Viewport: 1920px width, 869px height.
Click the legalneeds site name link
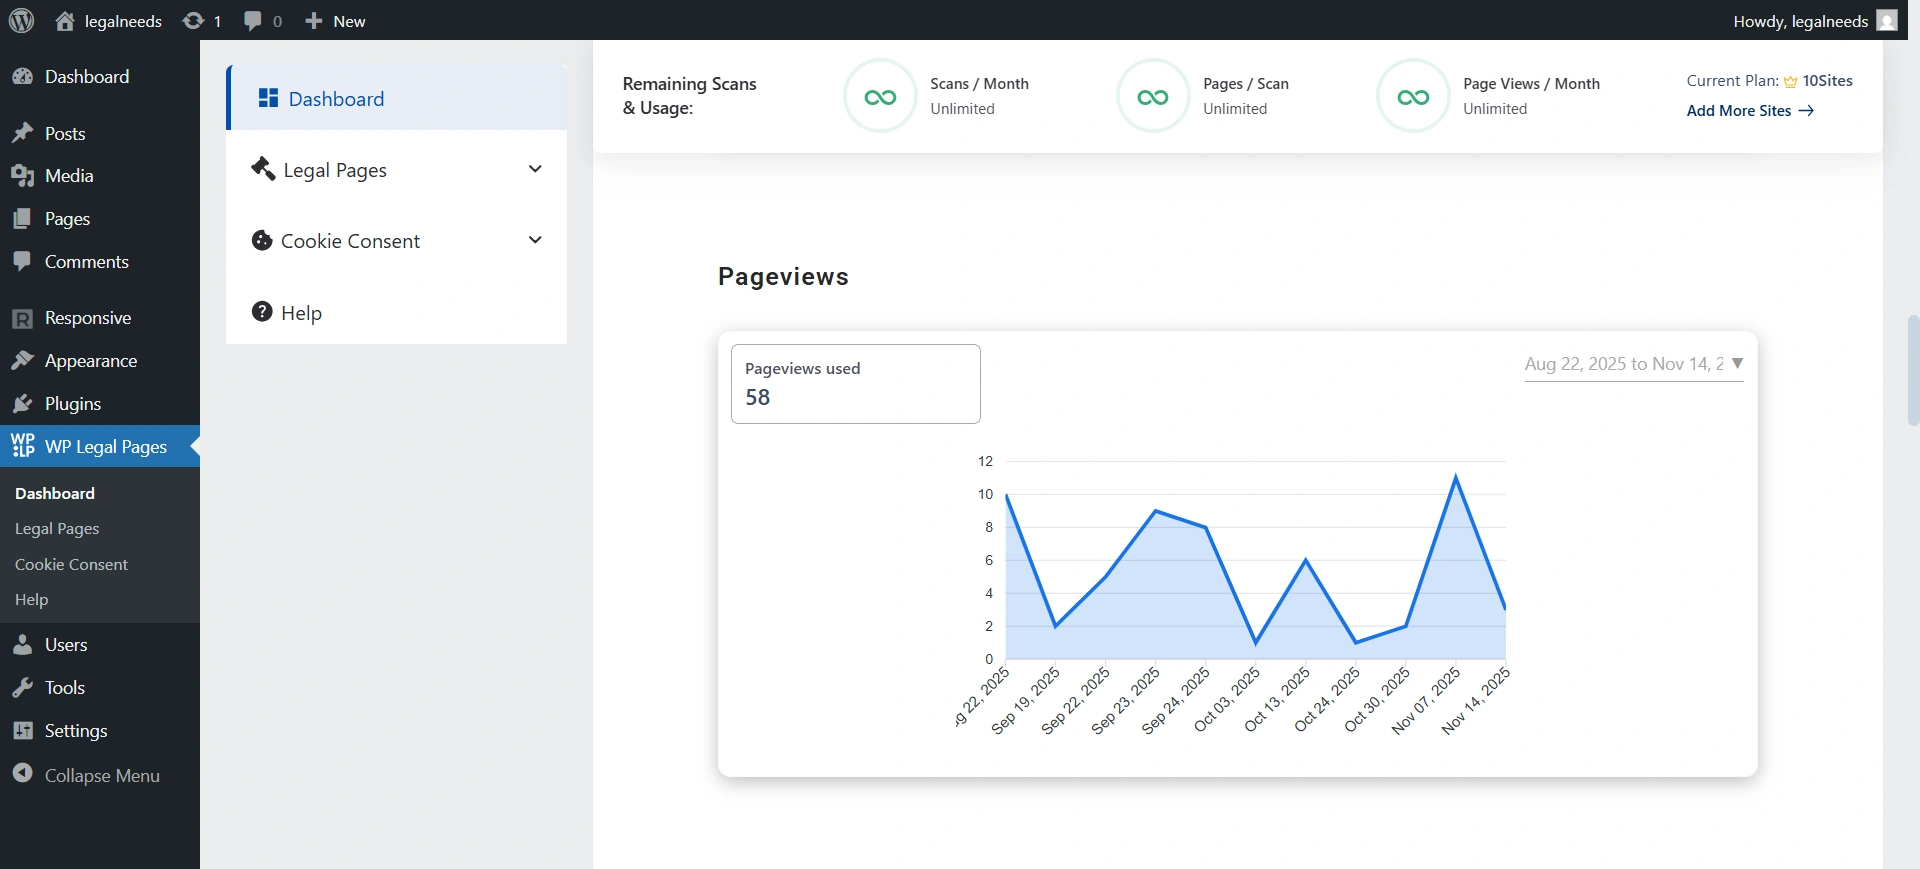click(x=123, y=21)
